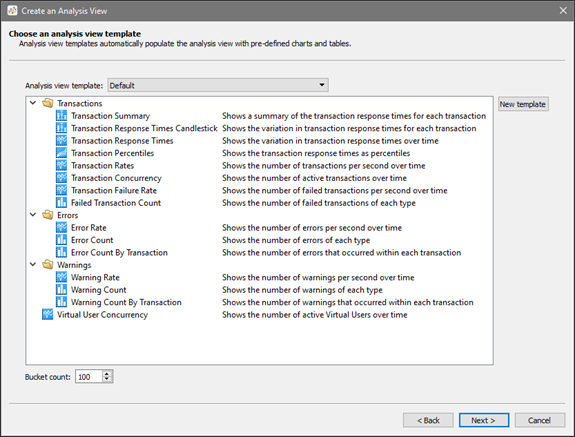Go back with the Back button

coord(428,420)
